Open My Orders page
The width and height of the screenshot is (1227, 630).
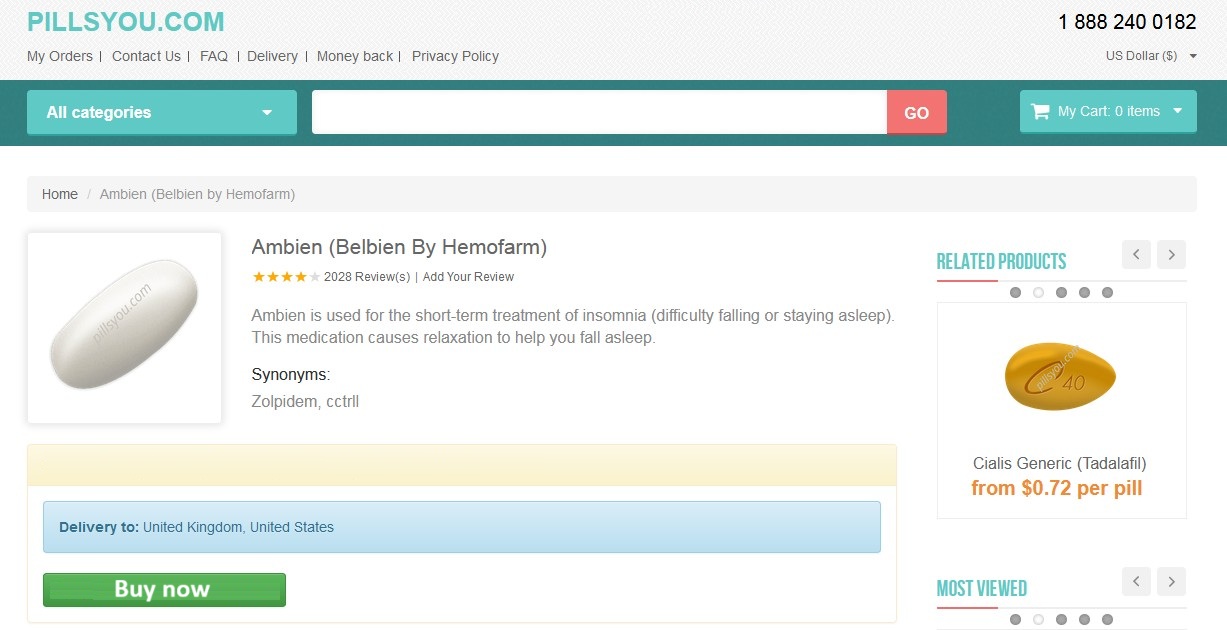tap(60, 56)
